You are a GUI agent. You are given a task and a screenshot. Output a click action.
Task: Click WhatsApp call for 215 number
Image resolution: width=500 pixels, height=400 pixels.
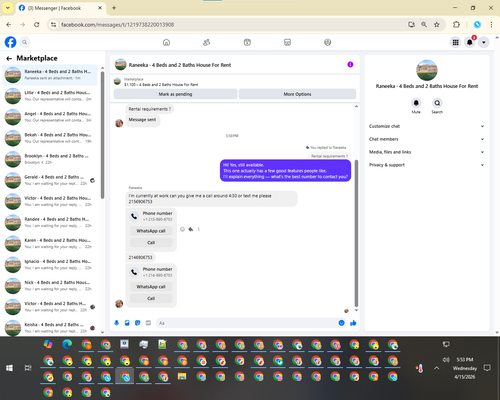pos(151,231)
